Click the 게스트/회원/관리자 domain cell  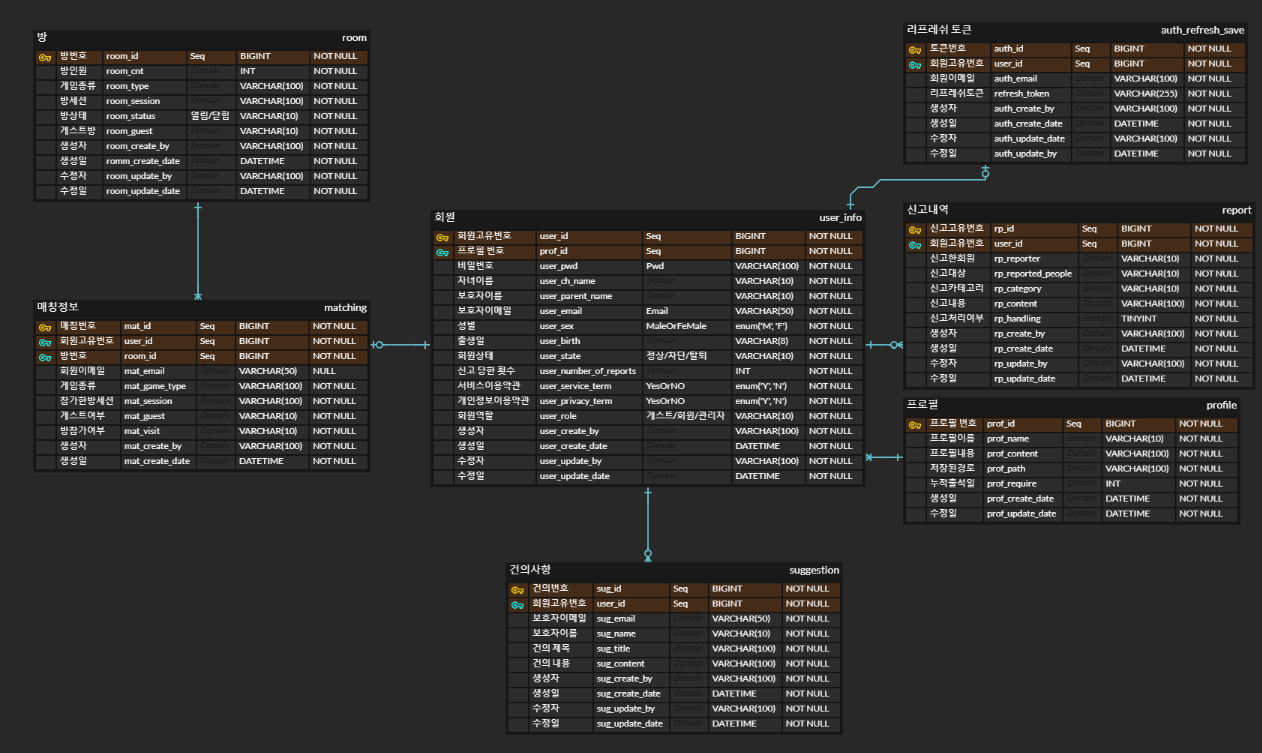pos(687,416)
